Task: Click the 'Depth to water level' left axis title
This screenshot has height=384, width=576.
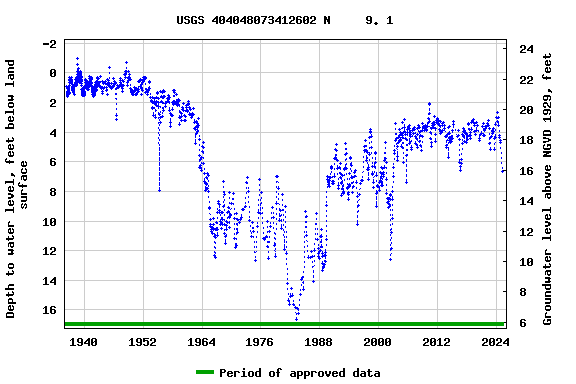Action: click(x=16, y=188)
